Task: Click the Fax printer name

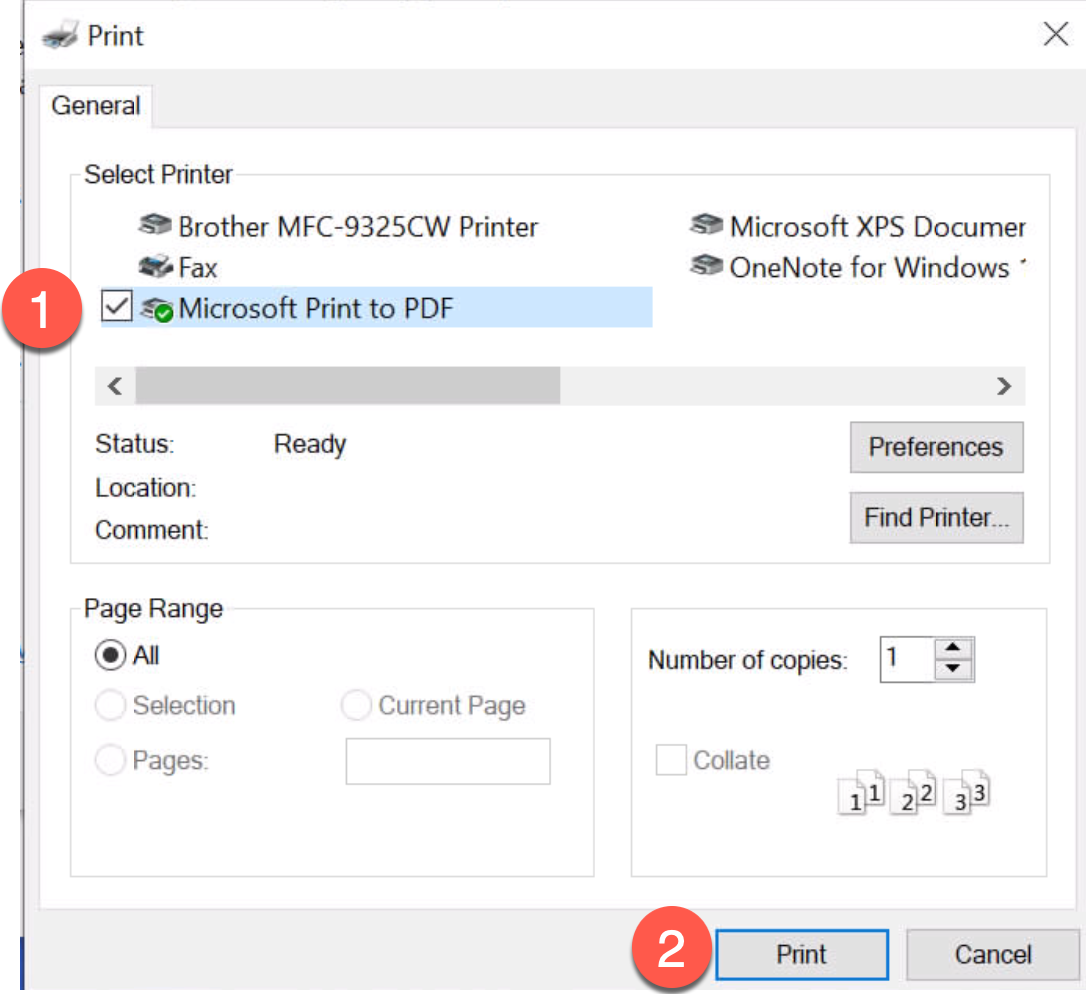Action: tap(198, 268)
